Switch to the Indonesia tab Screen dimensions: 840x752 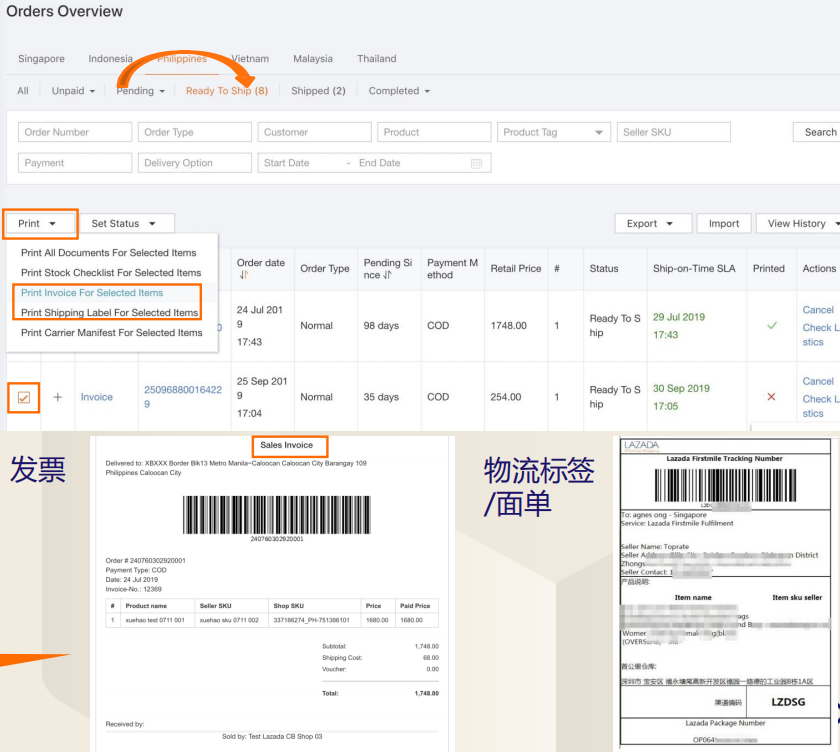(x=110, y=59)
